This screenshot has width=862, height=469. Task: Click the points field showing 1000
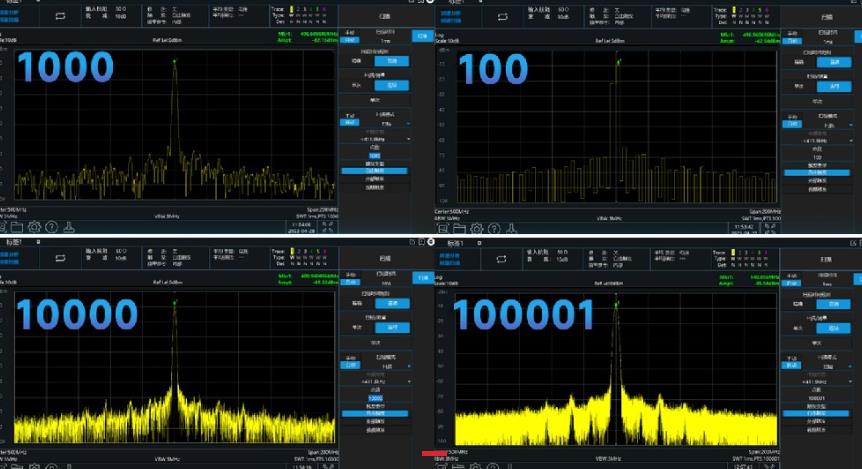point(375,156)
